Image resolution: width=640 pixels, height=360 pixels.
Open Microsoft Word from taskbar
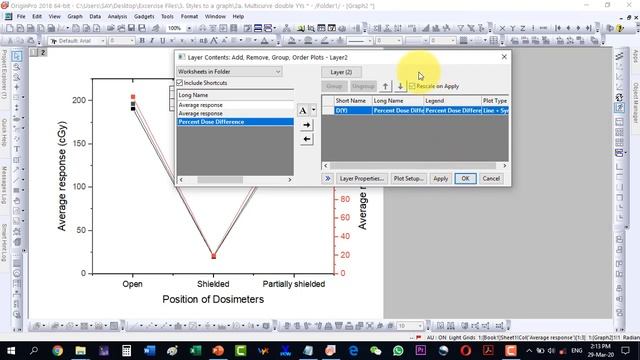(x=149, y=351)
